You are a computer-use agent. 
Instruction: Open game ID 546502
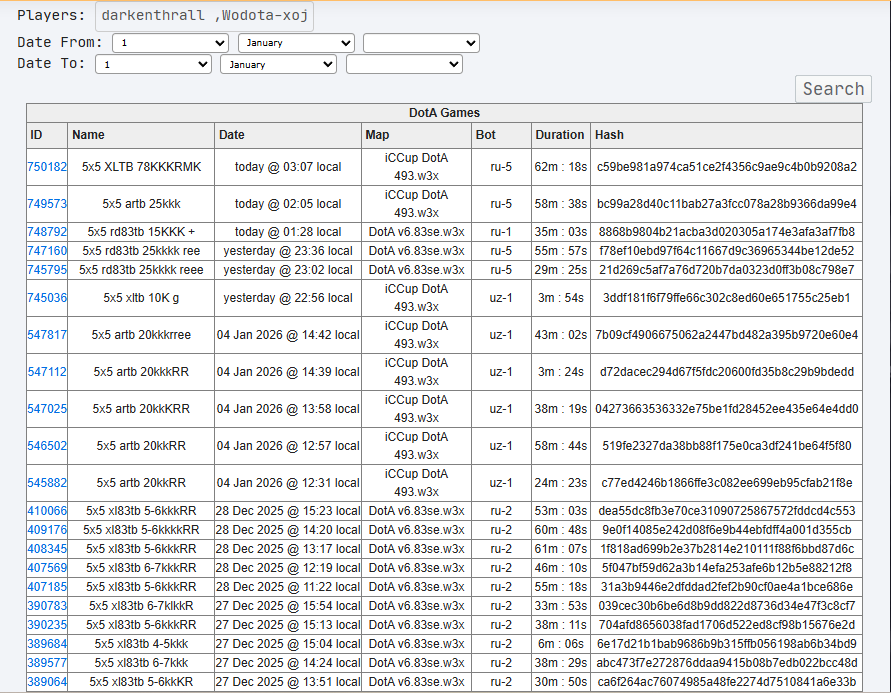pyautogui.click(x=47, y=445)
